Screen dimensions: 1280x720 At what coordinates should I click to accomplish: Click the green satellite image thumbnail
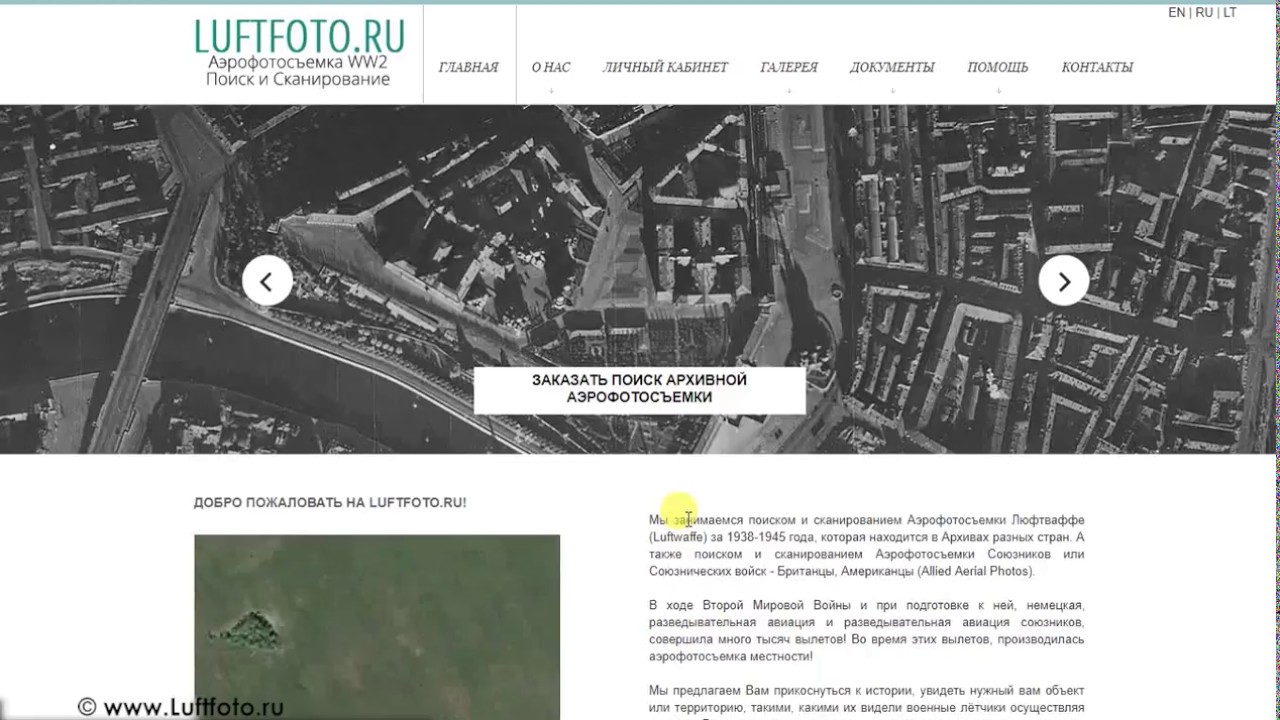pos(377,627)
